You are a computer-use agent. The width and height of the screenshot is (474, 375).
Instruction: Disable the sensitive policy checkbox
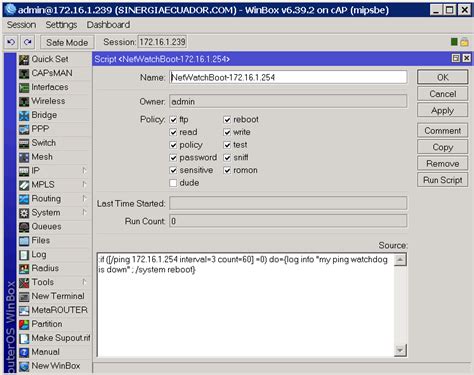click(x=173, y=170)
